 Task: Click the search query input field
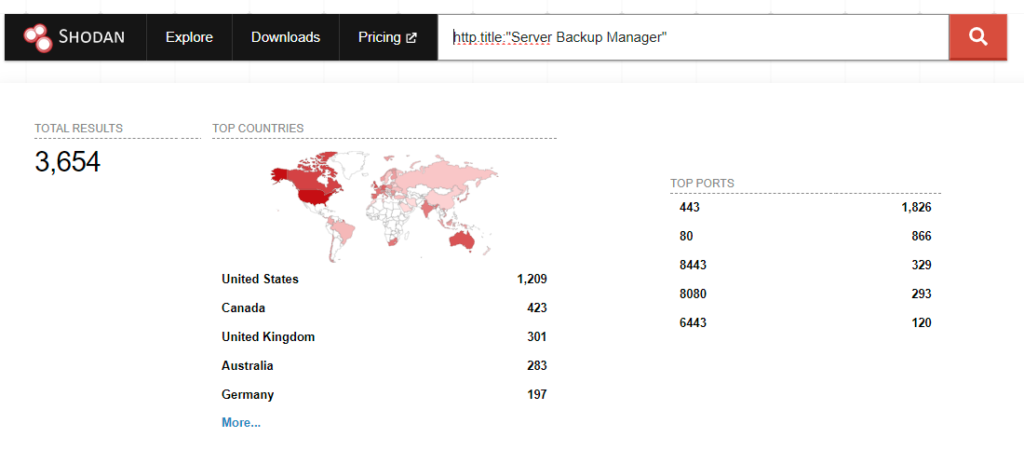[x=693, y=37]
